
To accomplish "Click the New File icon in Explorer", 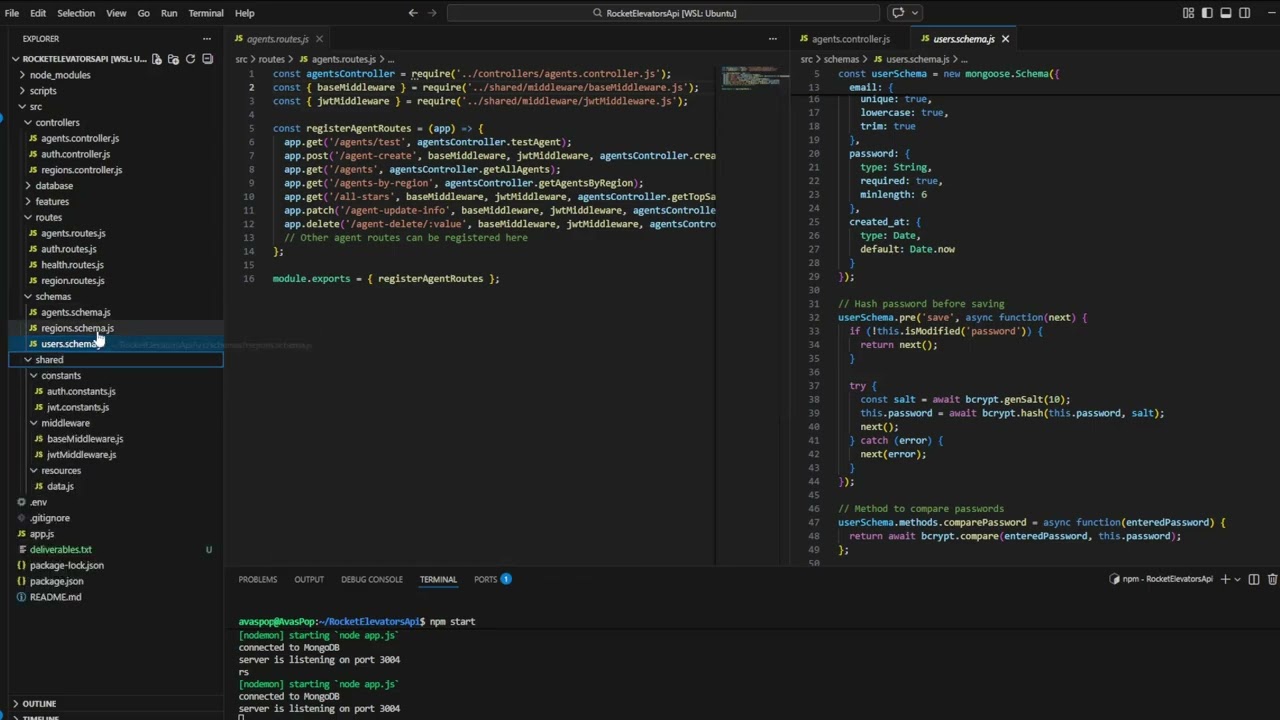I will pyautogui.click(x=157, y=59).
